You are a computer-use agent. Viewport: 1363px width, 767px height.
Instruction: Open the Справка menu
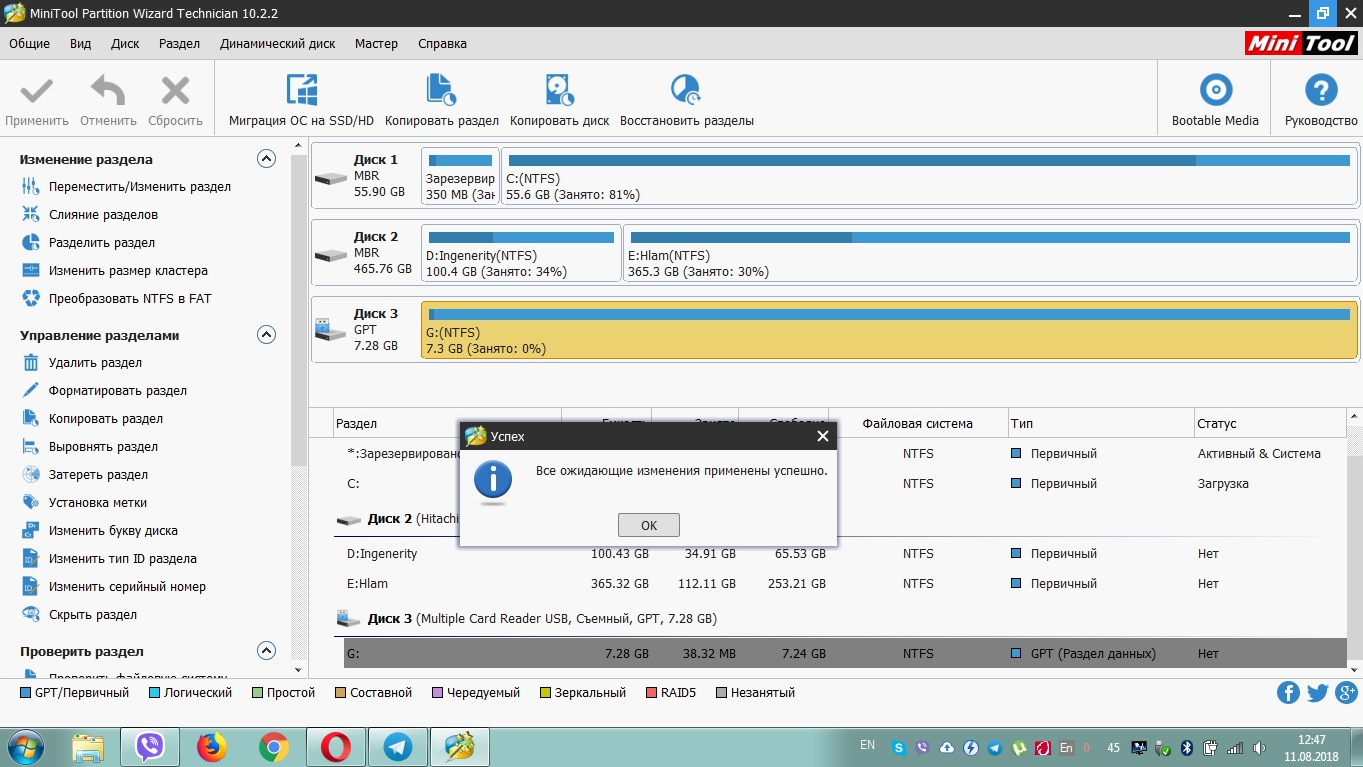(x=442, y=44)
